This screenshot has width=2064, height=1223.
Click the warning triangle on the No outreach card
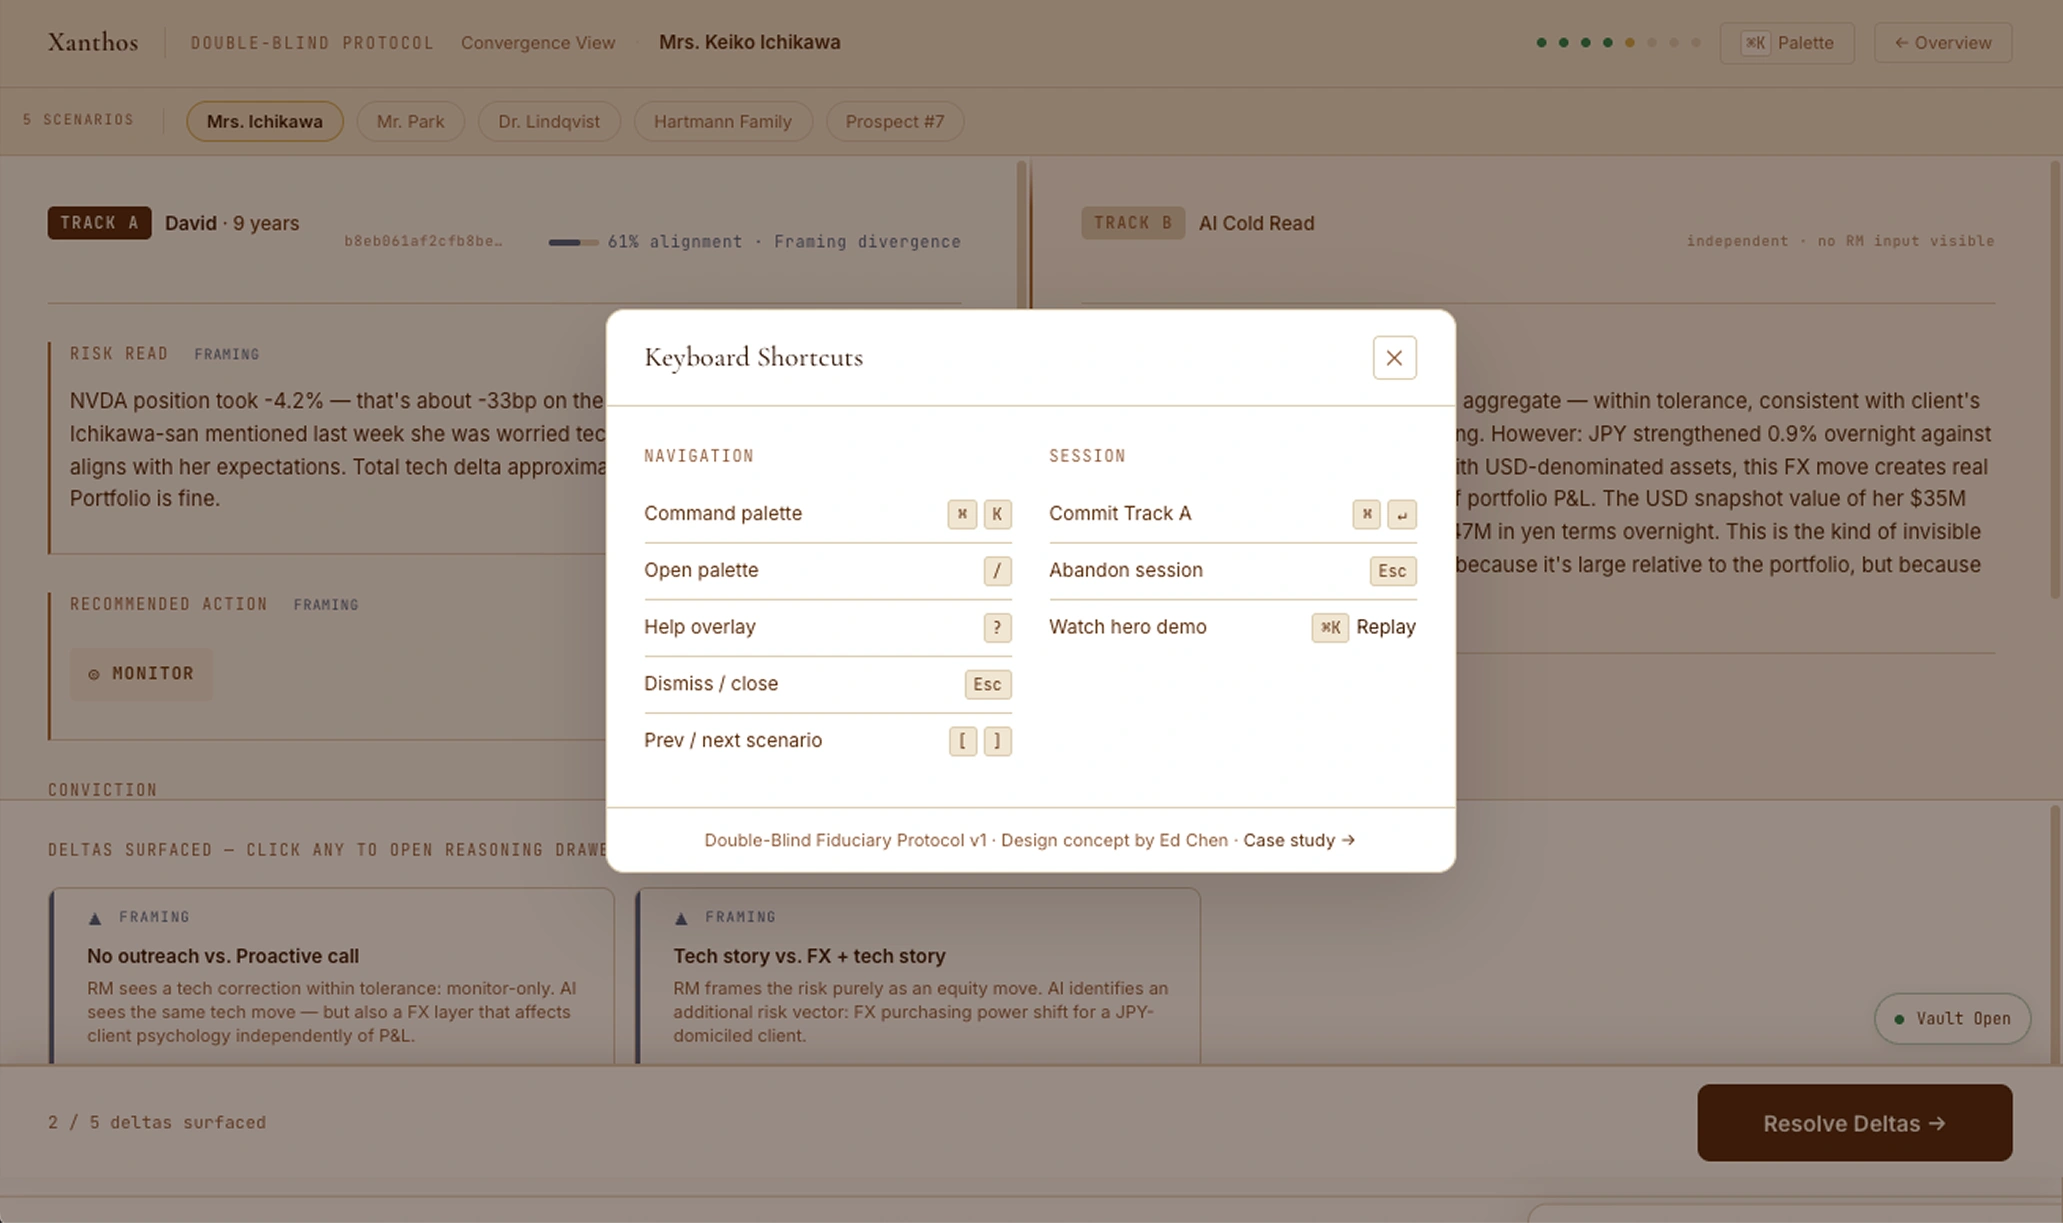94,916
